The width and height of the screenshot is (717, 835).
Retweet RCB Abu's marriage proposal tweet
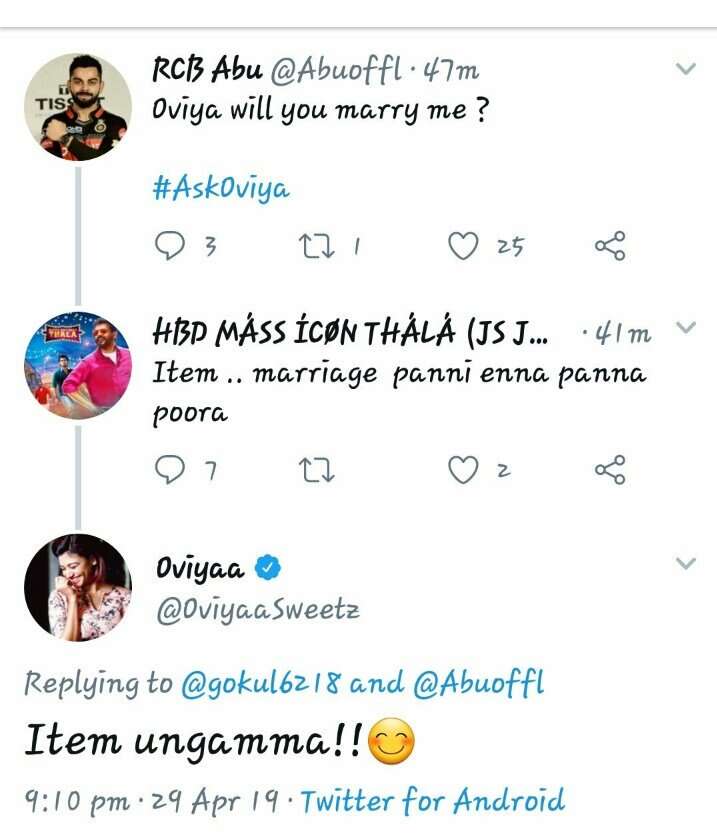[x=318, y=246]
